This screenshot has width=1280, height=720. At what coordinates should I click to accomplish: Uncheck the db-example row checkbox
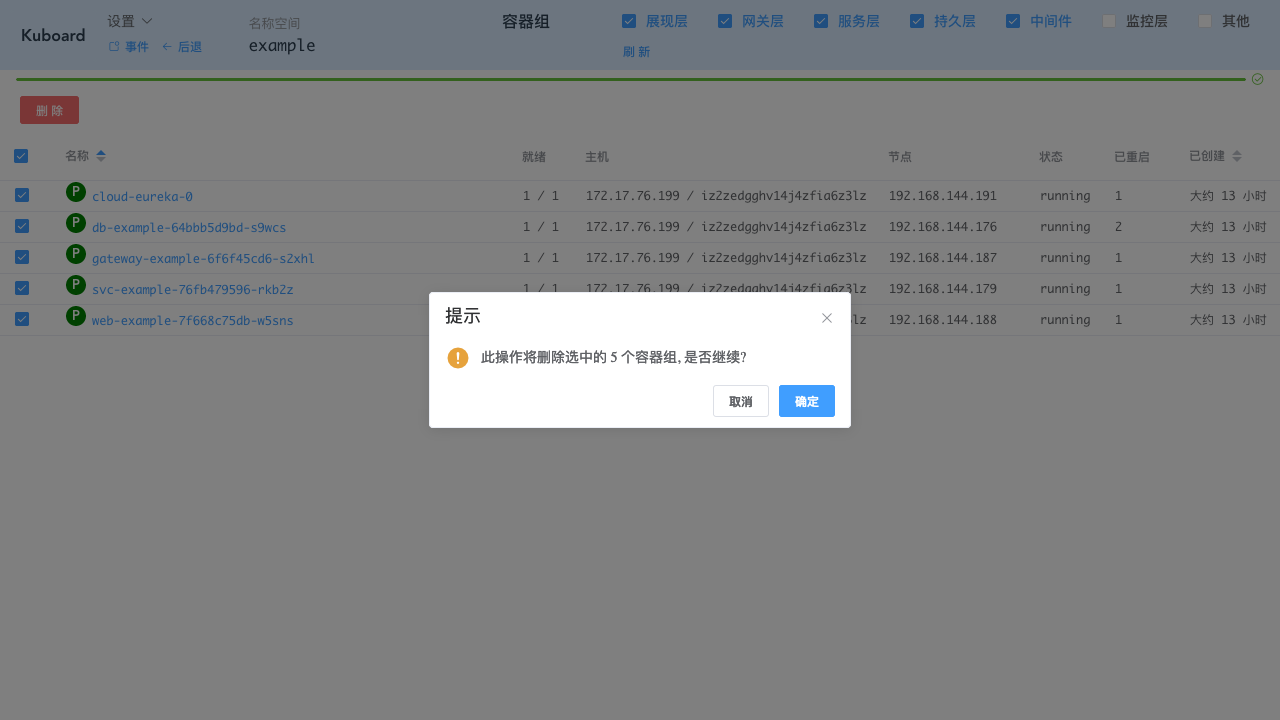tap(22, 226)
